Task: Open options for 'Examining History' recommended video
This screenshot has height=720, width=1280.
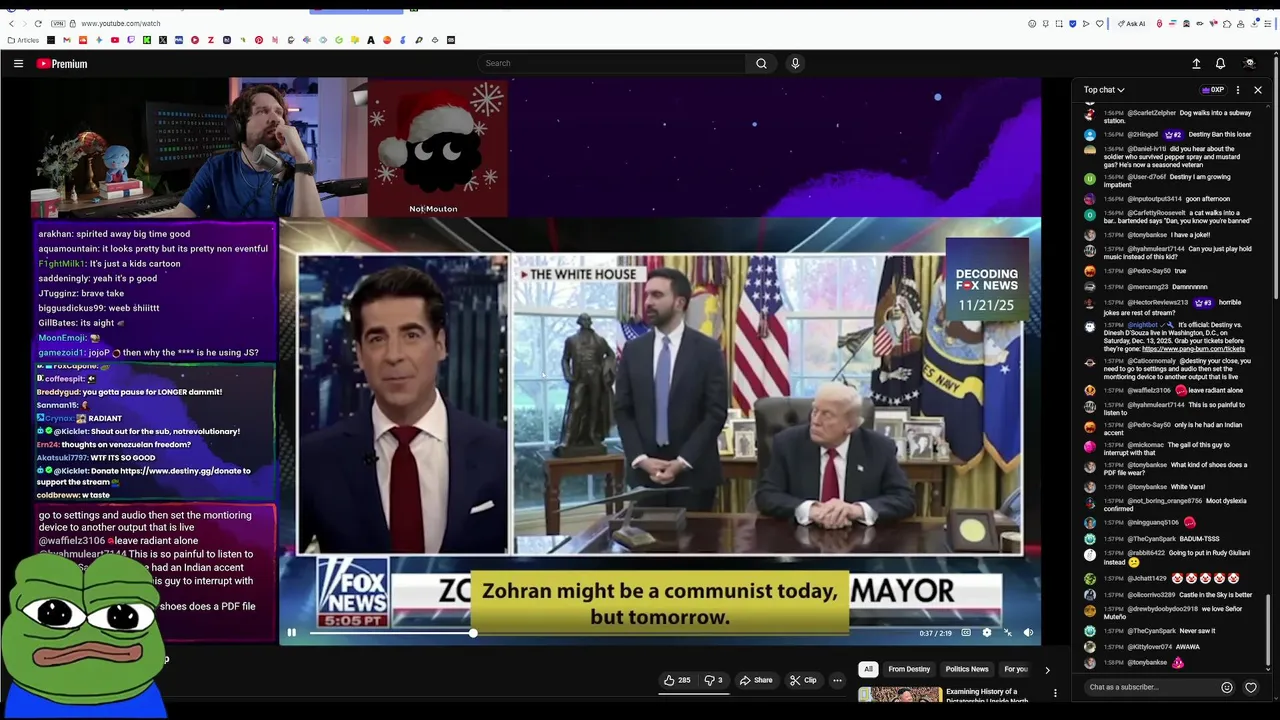Action: 1055,693
